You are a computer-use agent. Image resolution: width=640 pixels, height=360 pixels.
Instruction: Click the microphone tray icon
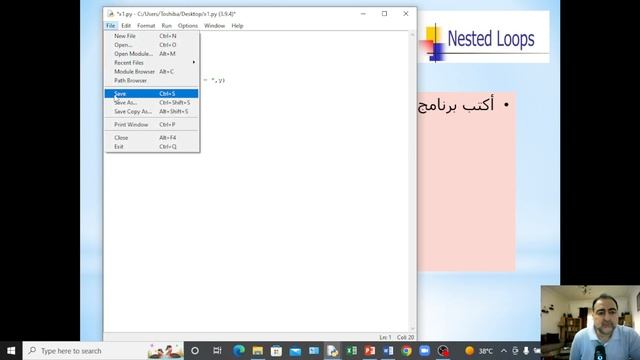click(526, 351)
